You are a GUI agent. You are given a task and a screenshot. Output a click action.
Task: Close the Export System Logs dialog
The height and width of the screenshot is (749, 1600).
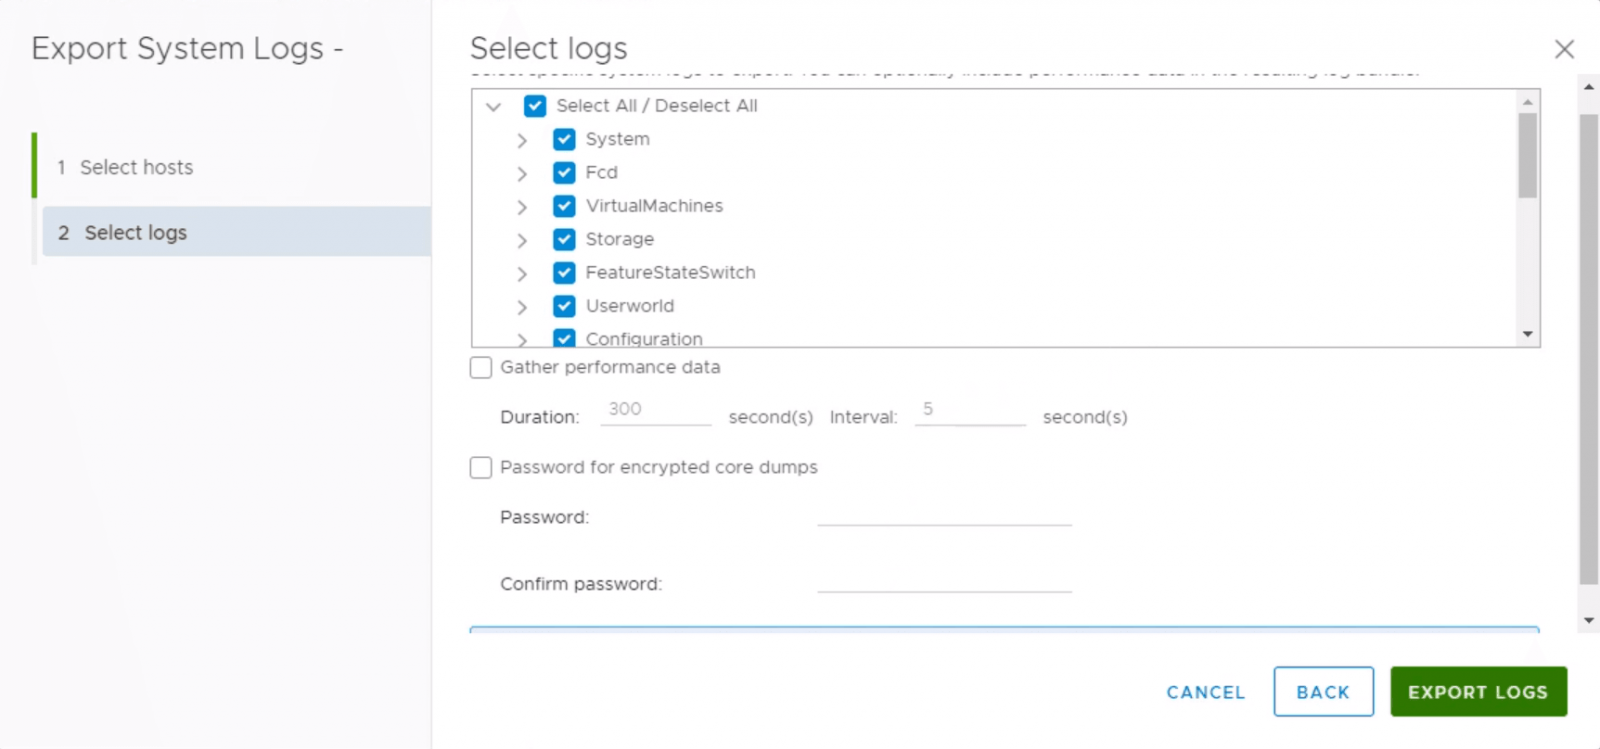pyautogui.click(x=1564, y=49)
